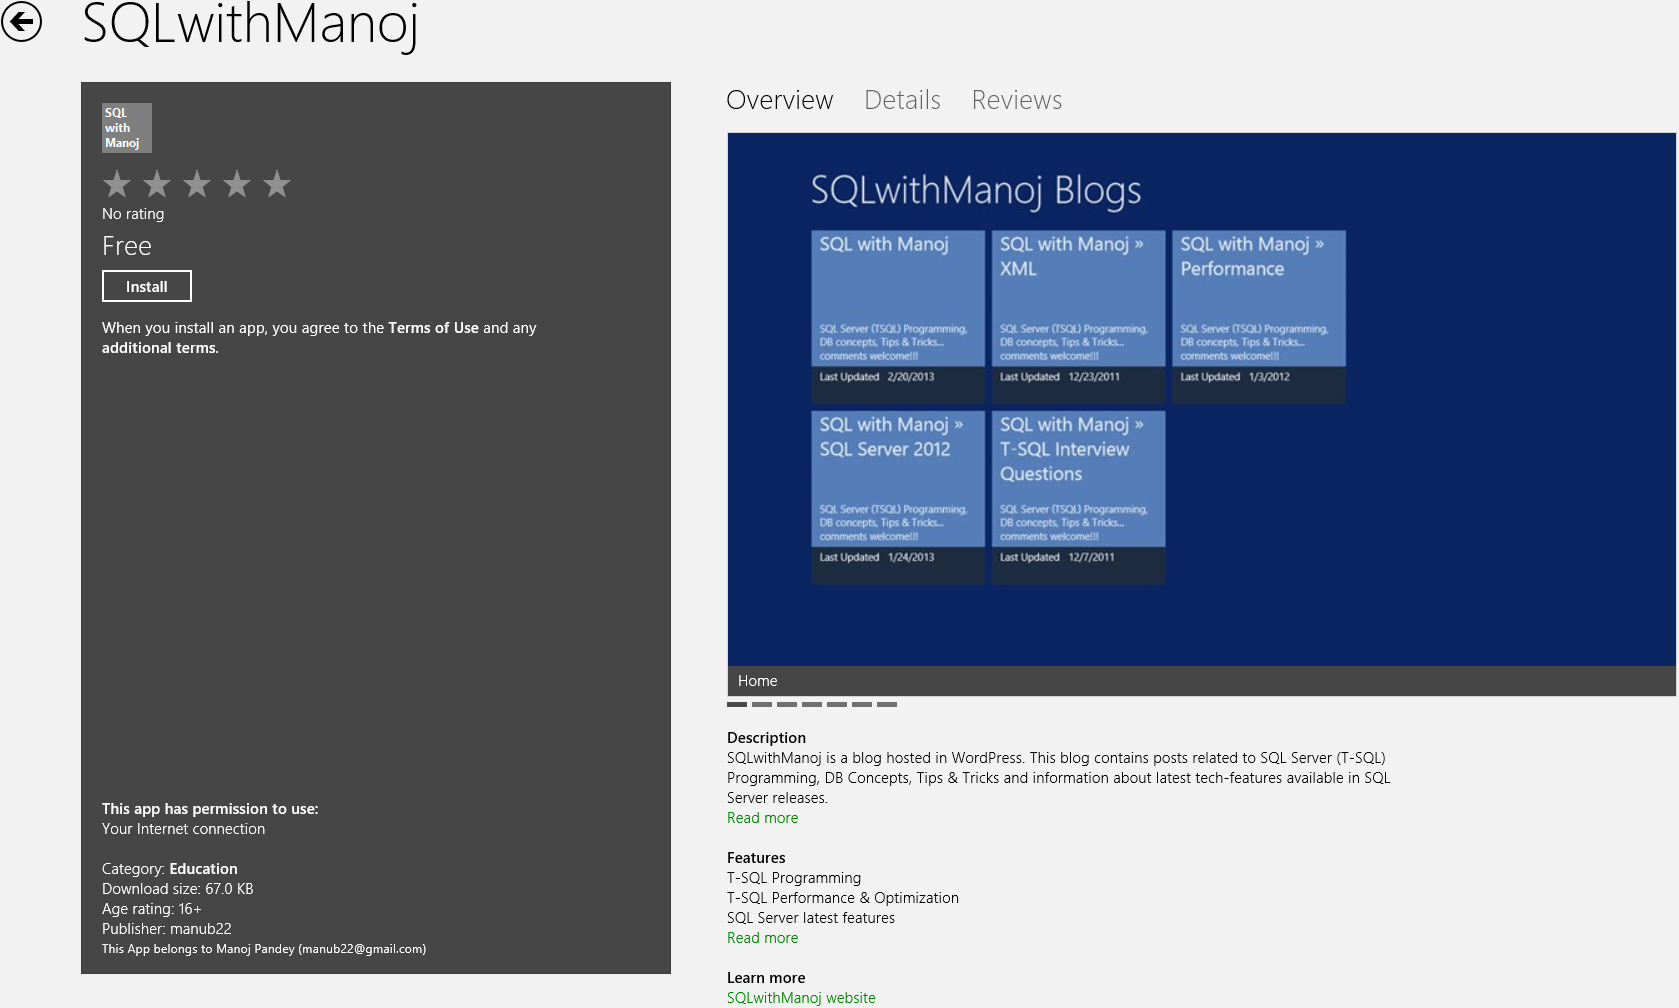Switch to the Reviews tab
The height and width of the screenshot is (1008, 1679).
point(1016,100)
